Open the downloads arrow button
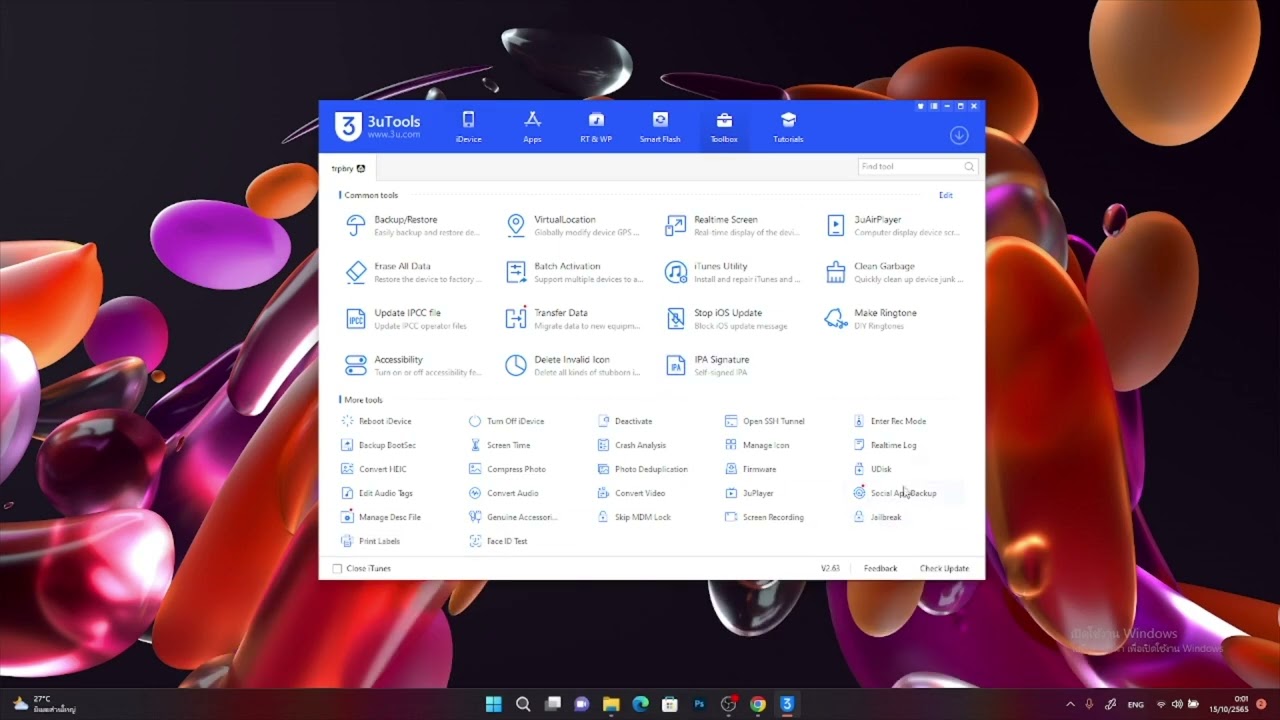1280x720 pixels. point(958,135)
